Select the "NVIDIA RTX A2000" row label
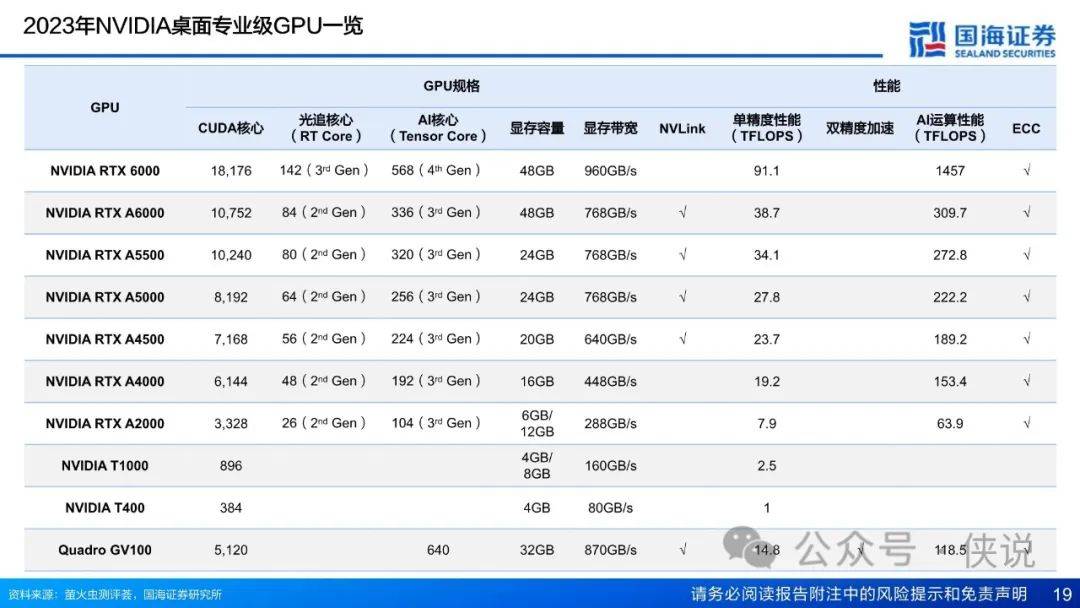1080x608 pixels. pos(105,423)
